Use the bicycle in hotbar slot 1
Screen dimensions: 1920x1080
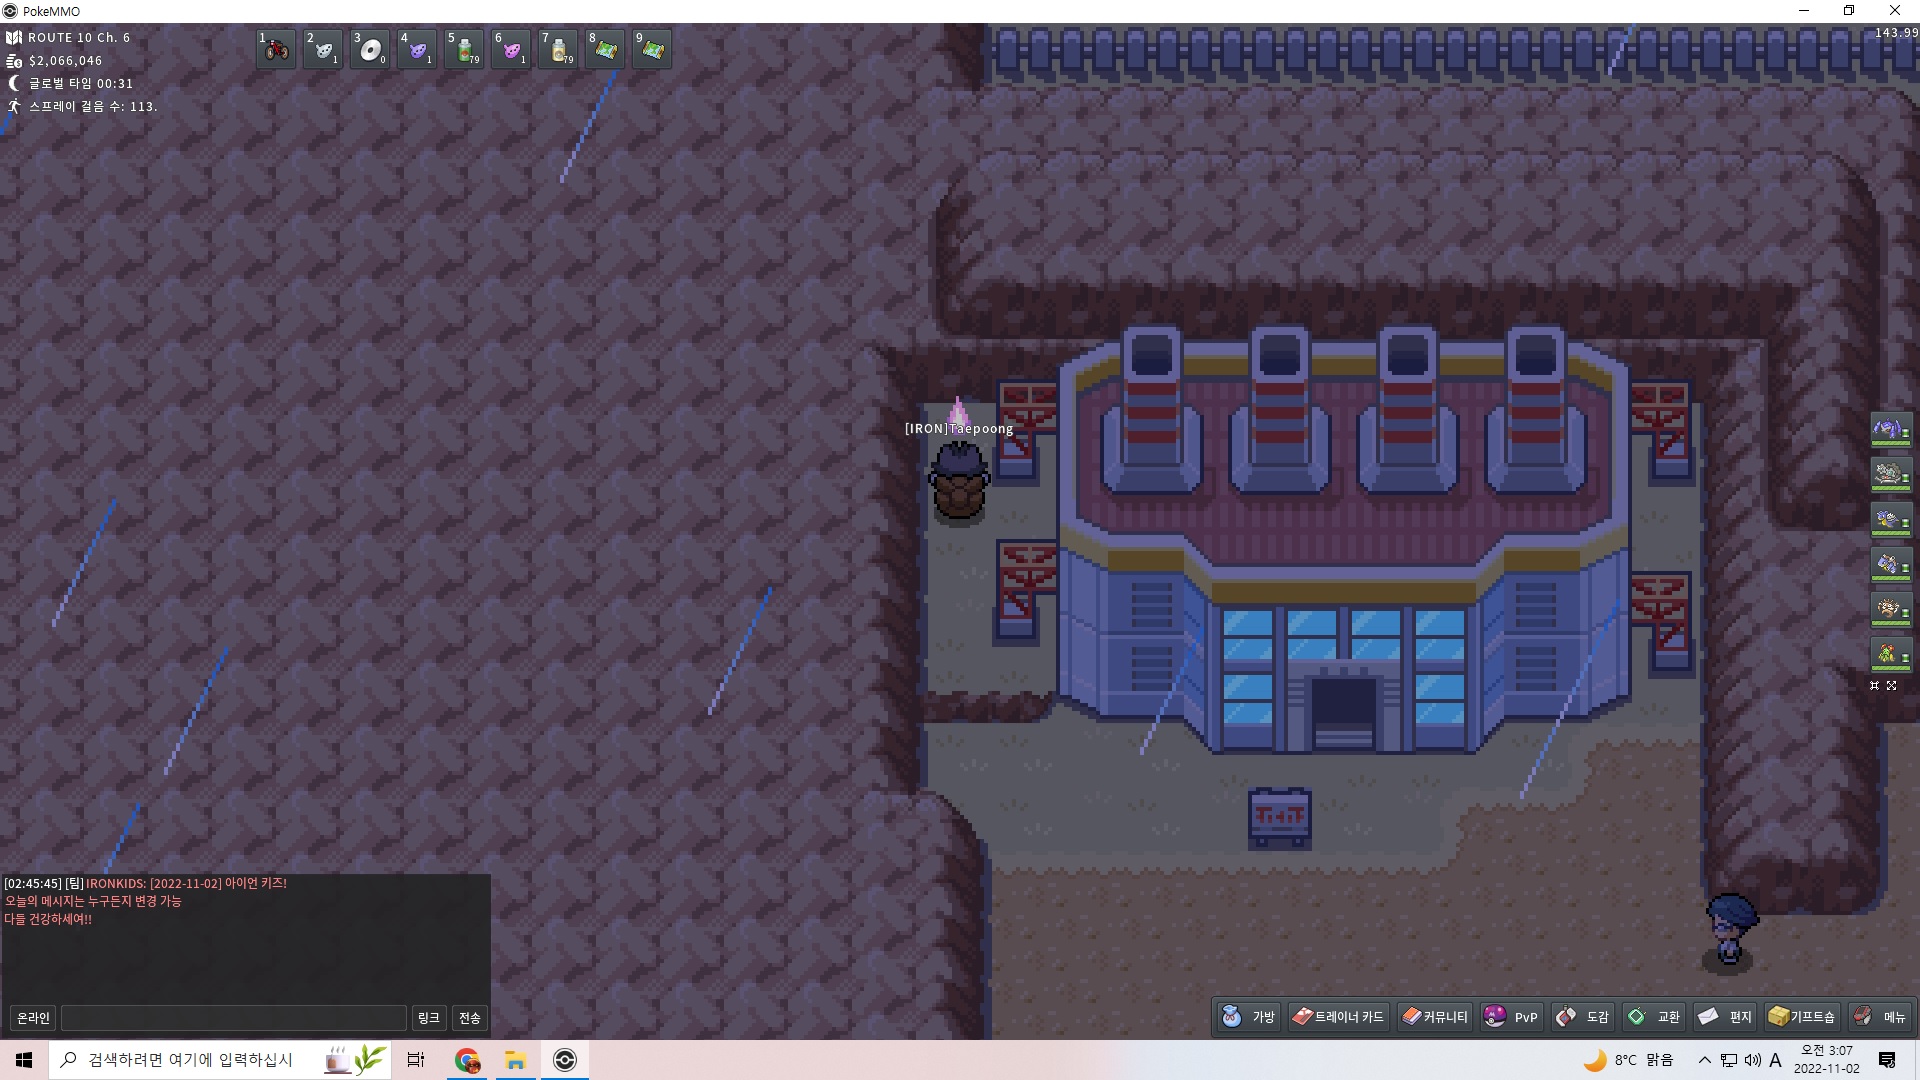(x=276, y=49)
